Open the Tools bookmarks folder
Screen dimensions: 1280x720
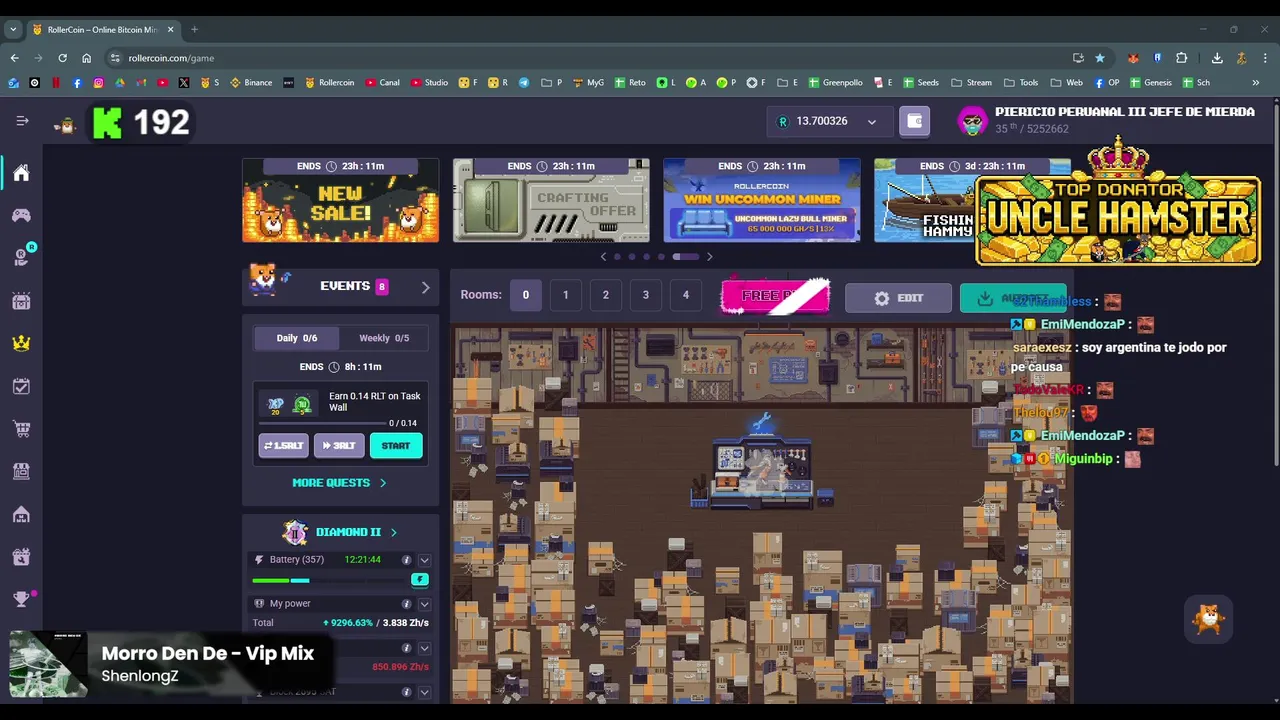click(1022, 83)
